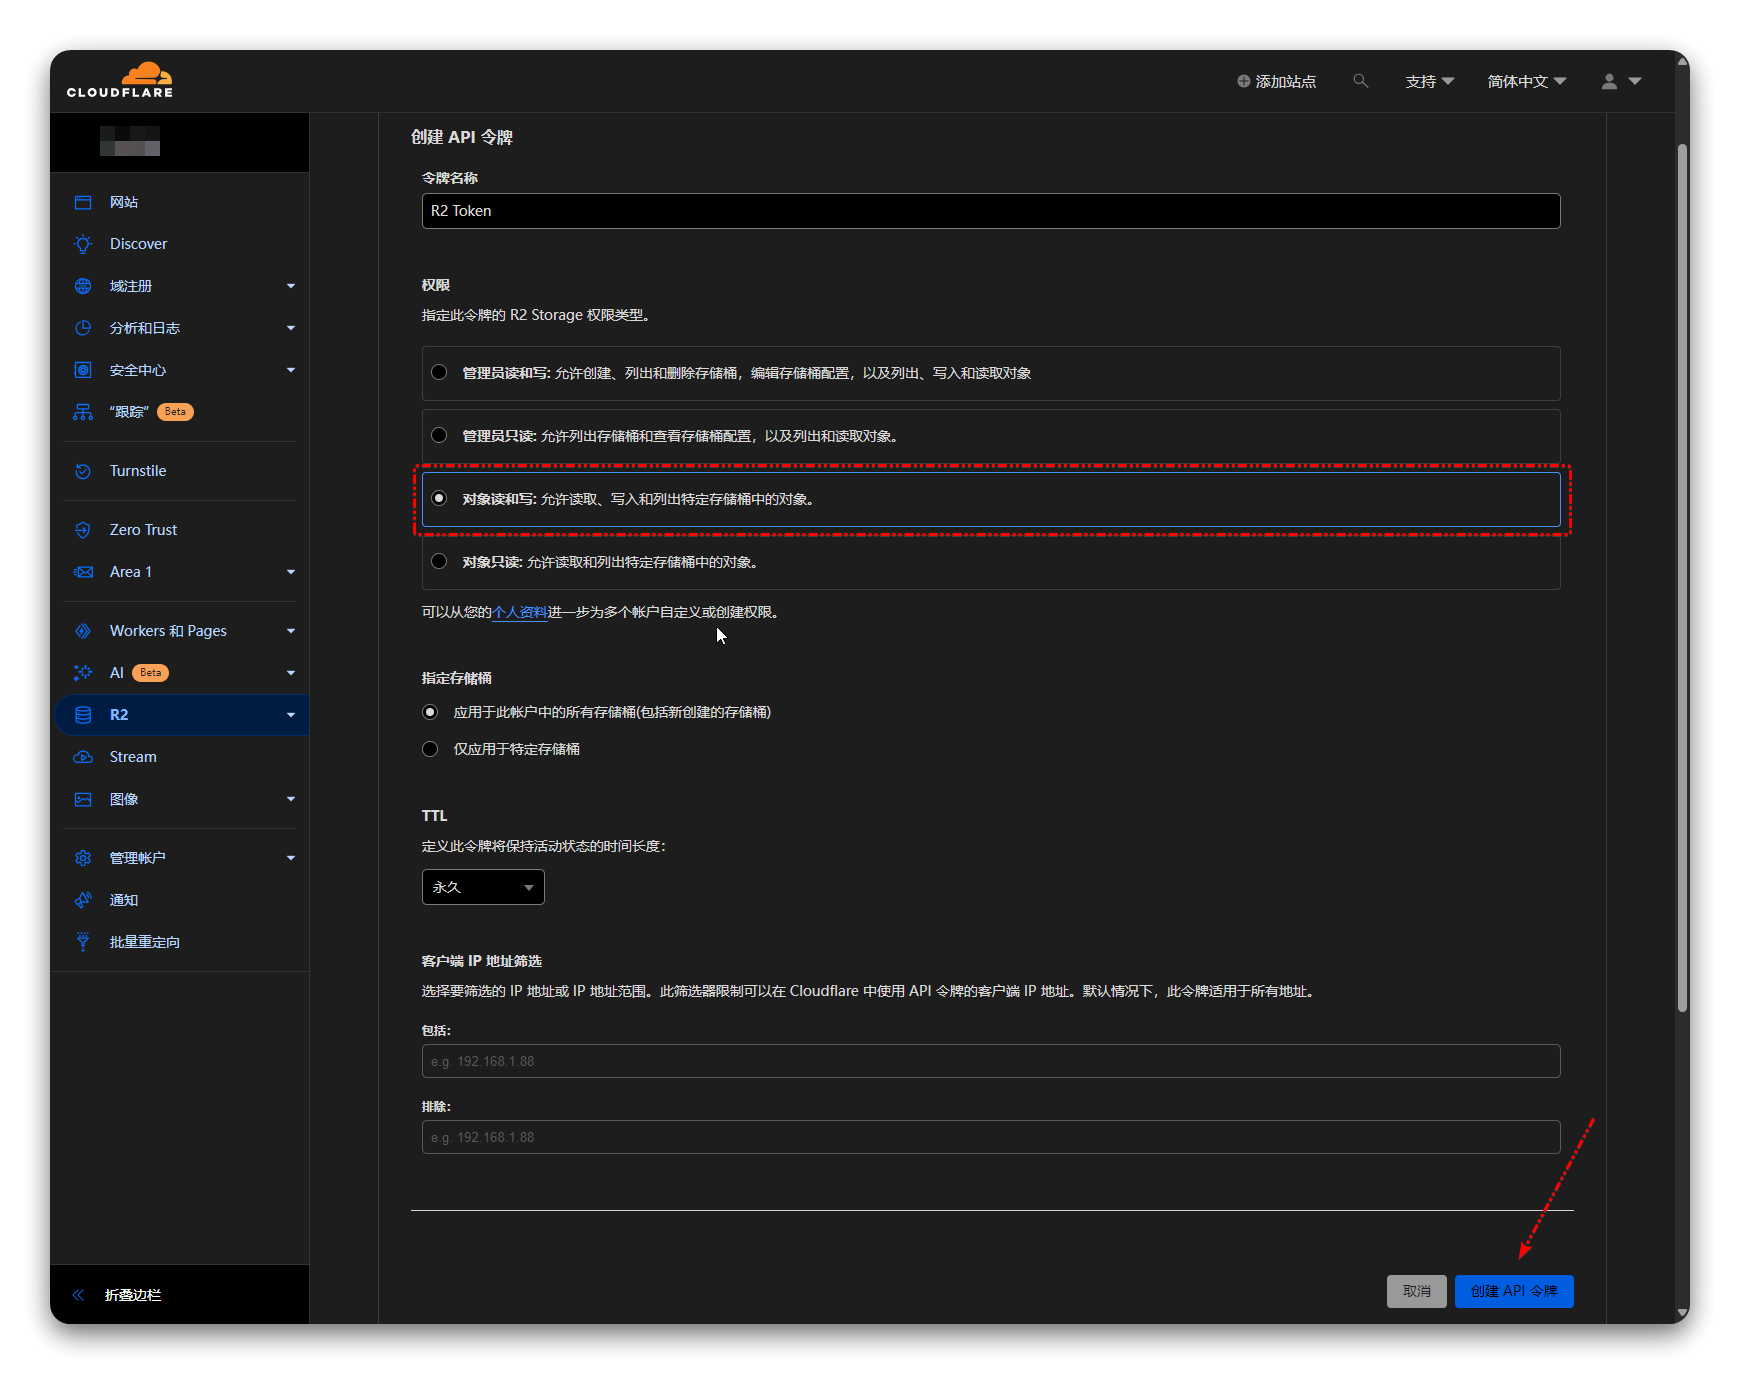1740x1374 pixels.
Task: Click the Area 1 mail icon
Action: coord(83,572)
